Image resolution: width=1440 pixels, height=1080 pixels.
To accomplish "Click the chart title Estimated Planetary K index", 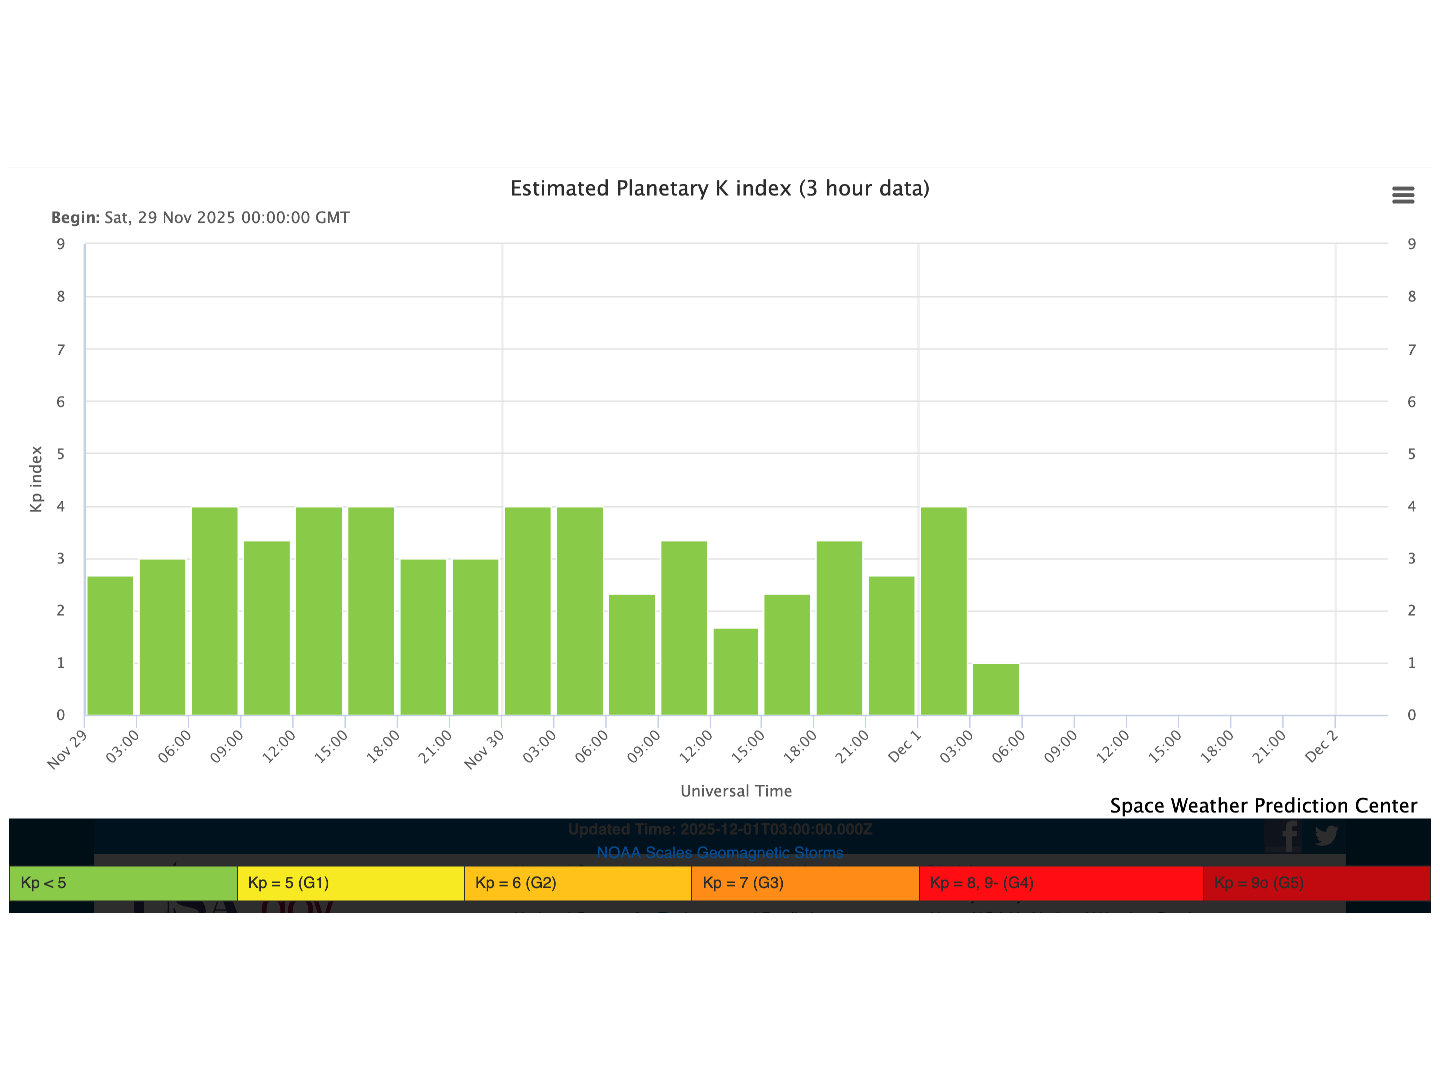I will 719,189.
